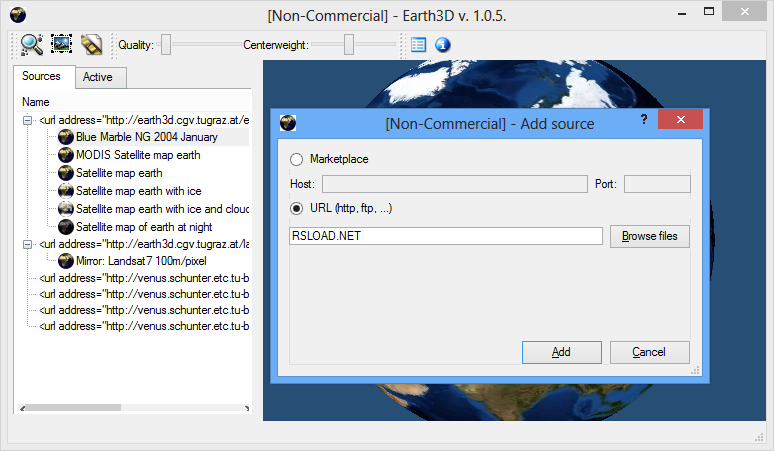Viewport: 774px width, 451px height.
Task: Click the scroll right arrow of sources list
Action: [x=247, y=408]
